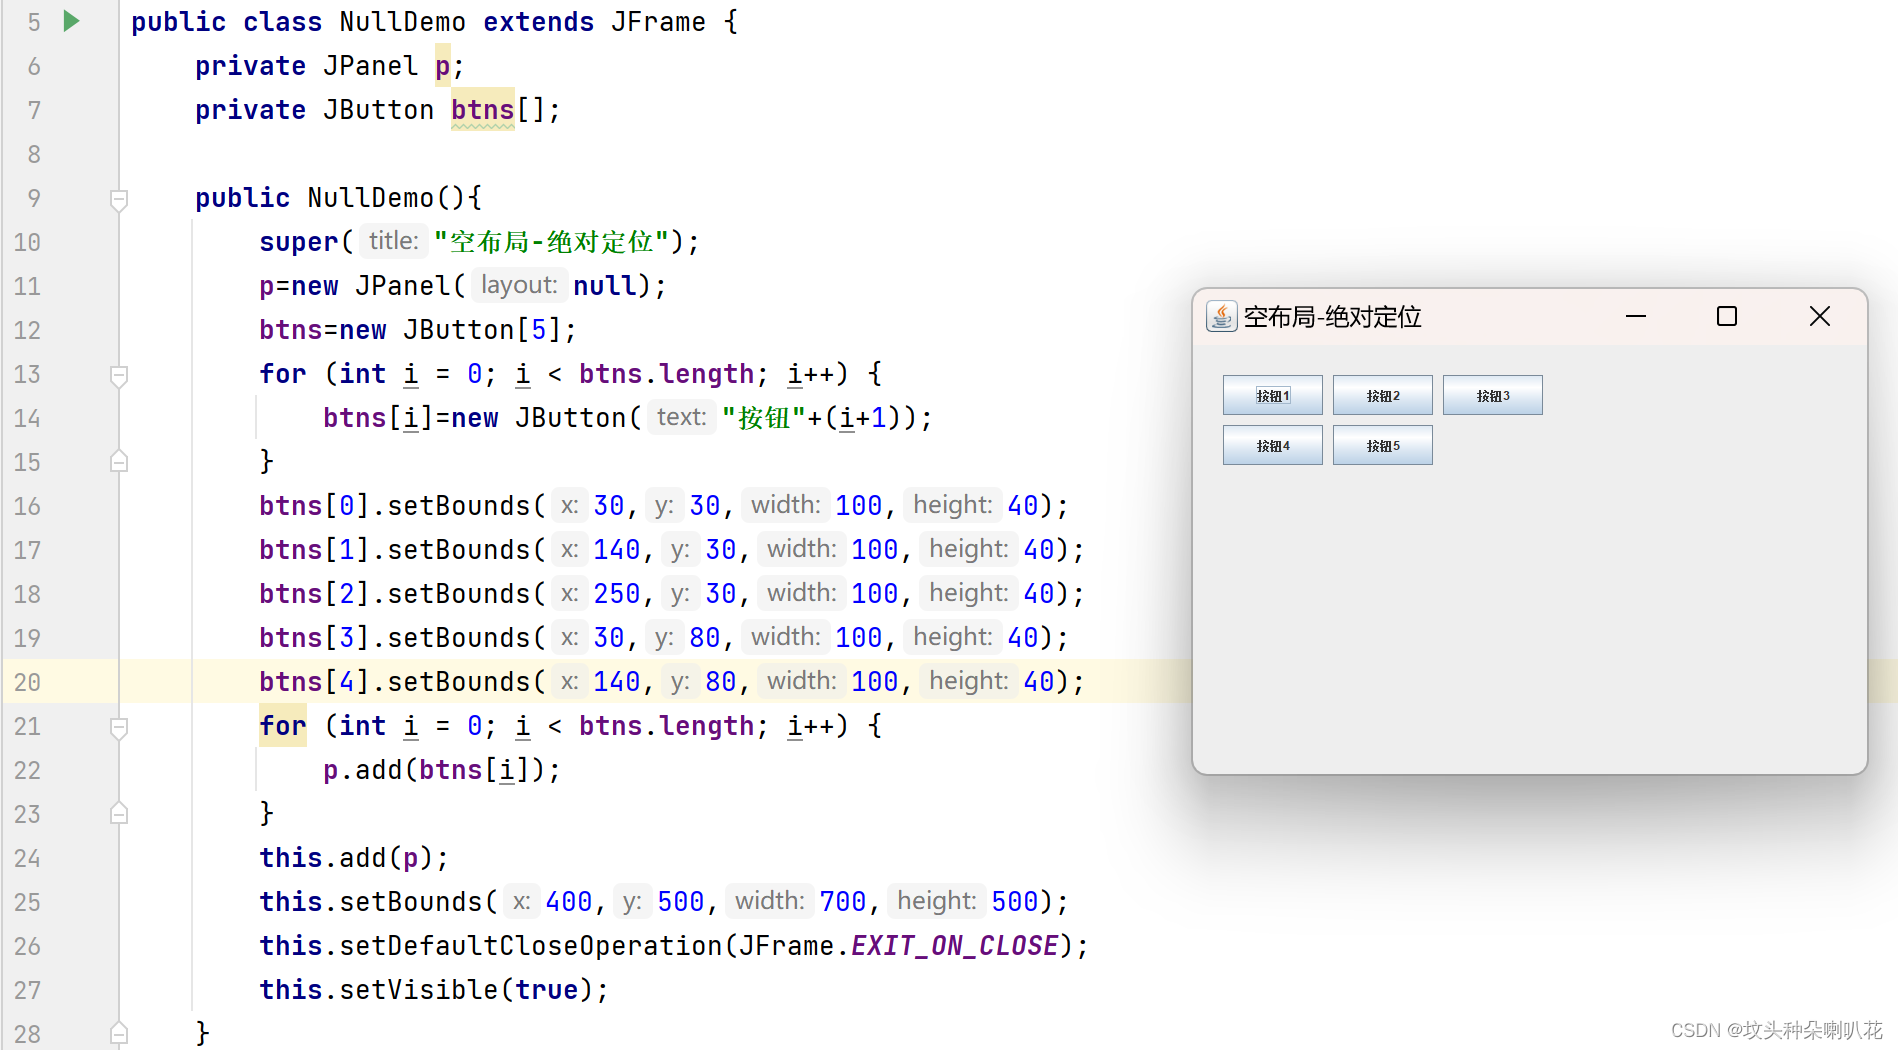Click the btns field name on line 7

pos(482,109)
